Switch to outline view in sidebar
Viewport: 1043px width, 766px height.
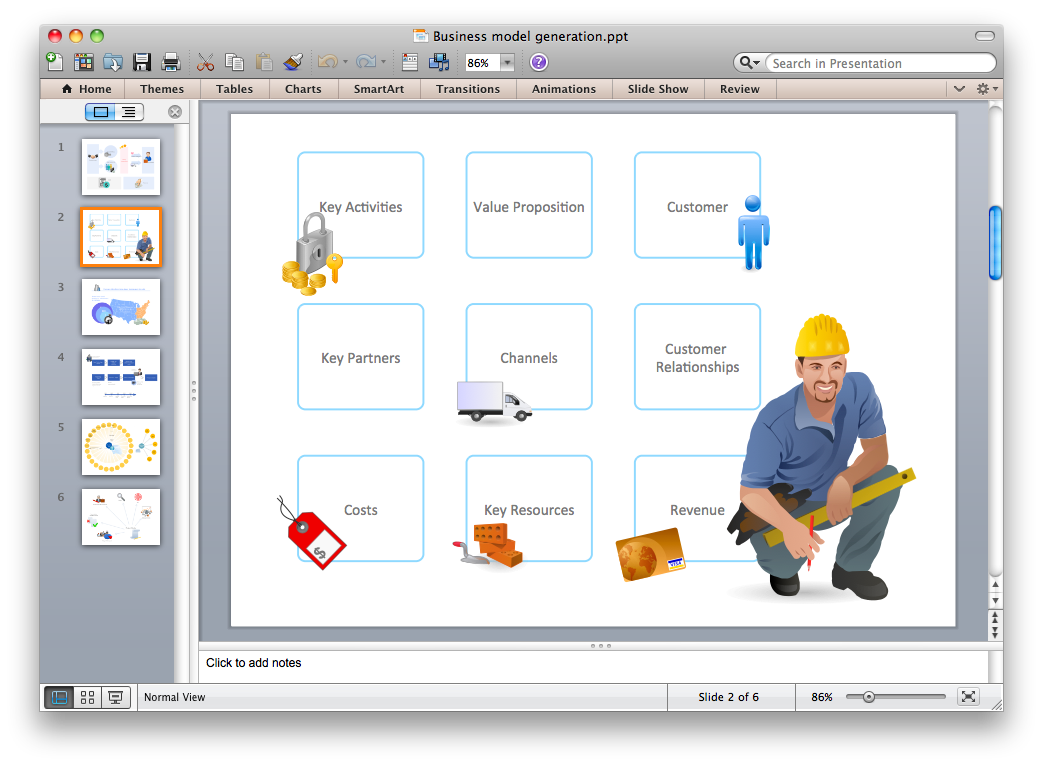click(x=129, y=112)
